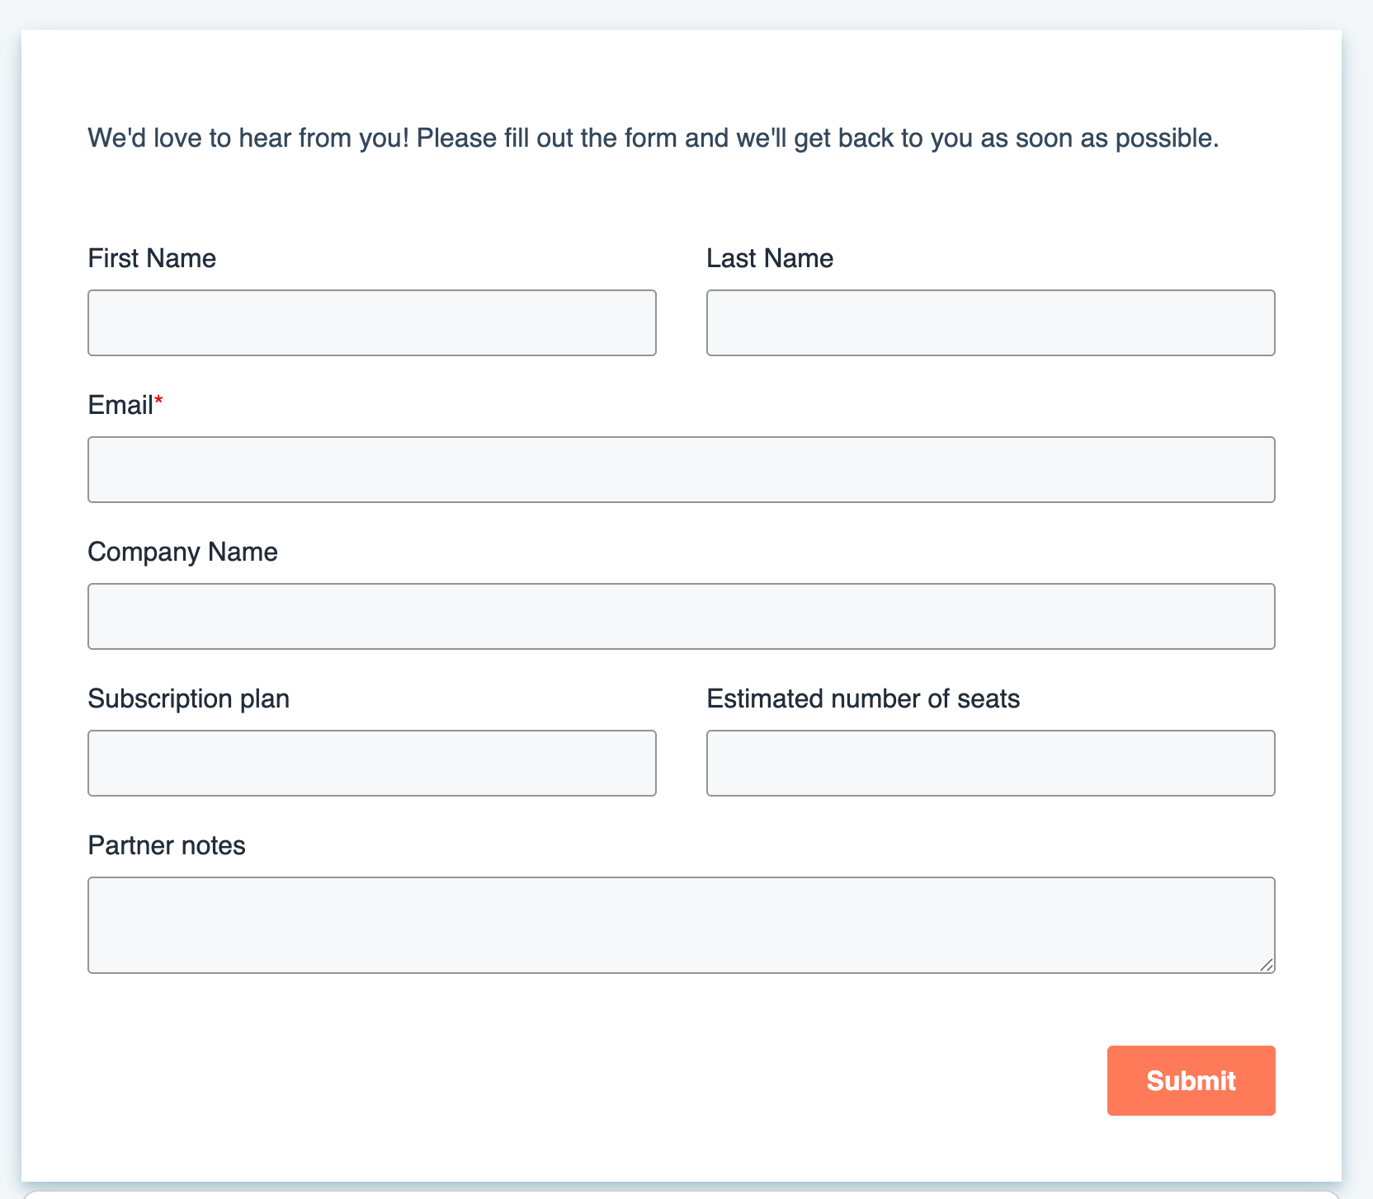
Task: Click inside the Partner notes text area
Action: click(682, 925)
